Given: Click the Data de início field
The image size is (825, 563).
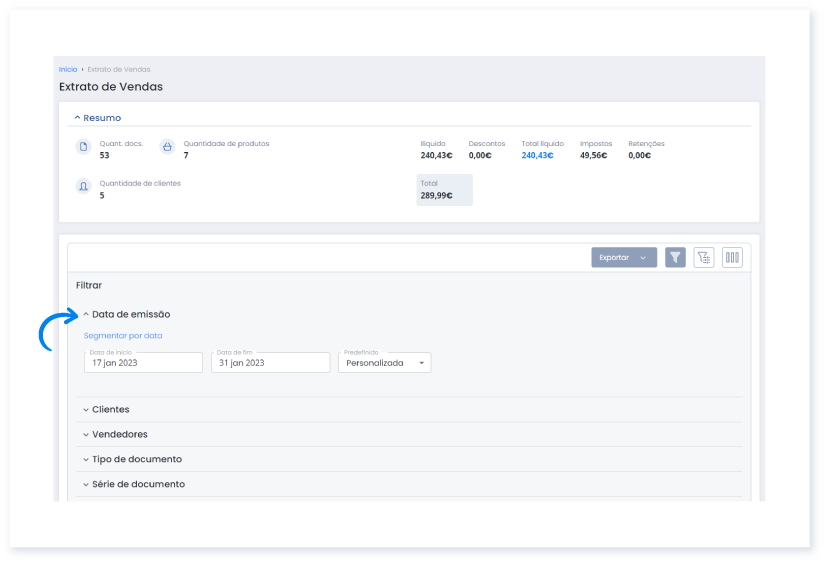Looking at the screenshot, I should [x=143, y=363].
